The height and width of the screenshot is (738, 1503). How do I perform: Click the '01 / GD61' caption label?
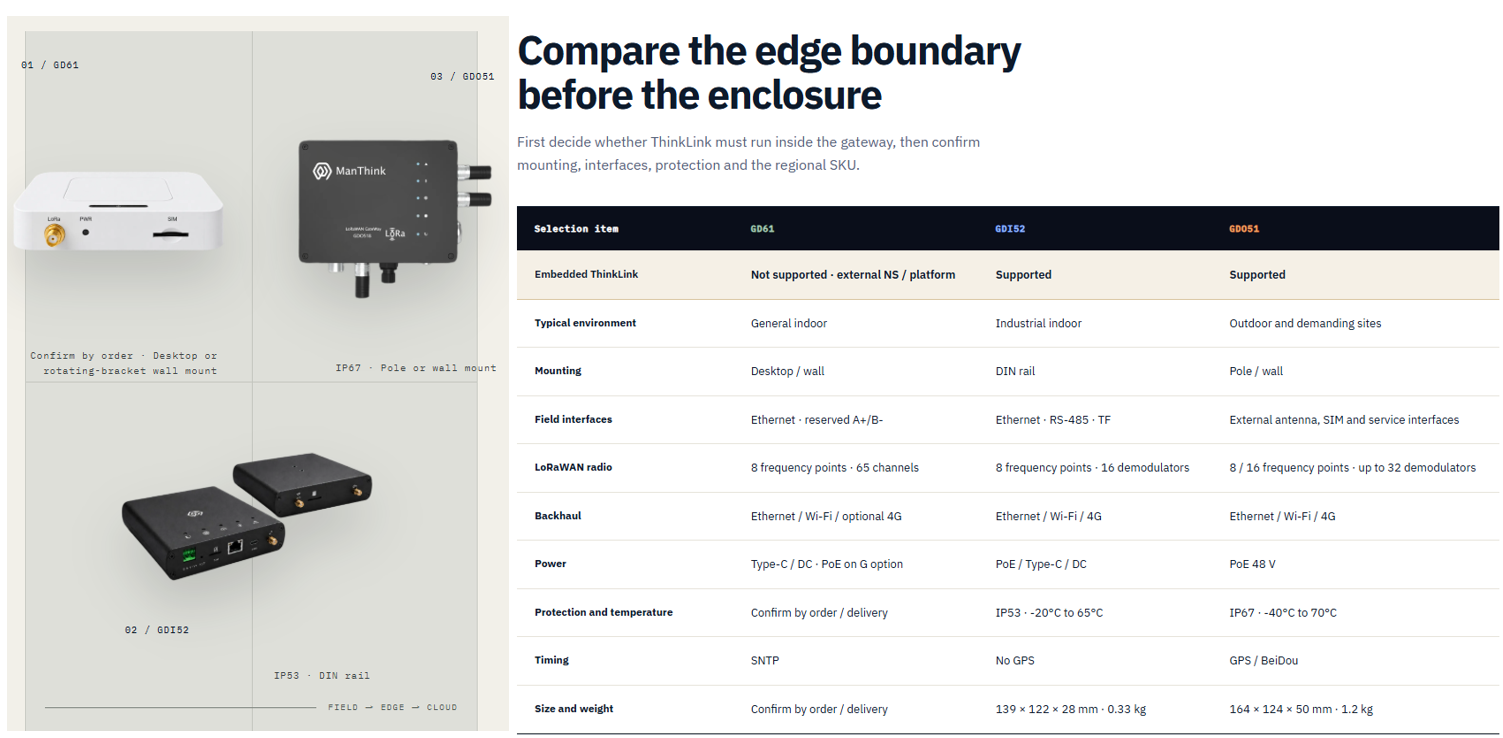pos(50,65)
